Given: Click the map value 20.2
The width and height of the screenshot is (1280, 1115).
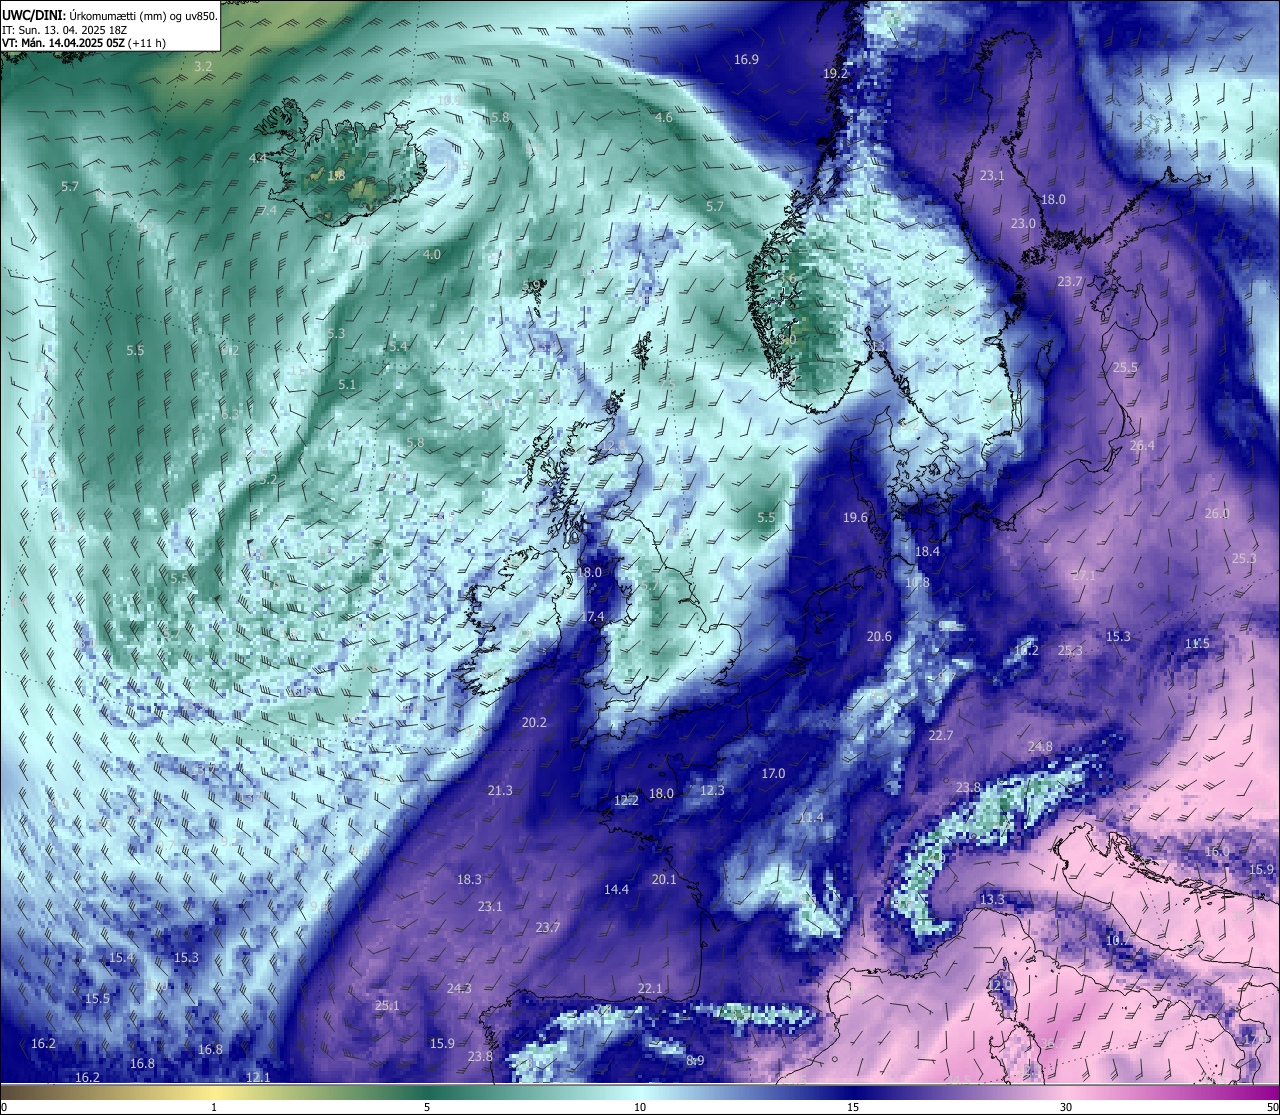Looking at the screenshot, I should coord(534,723).
